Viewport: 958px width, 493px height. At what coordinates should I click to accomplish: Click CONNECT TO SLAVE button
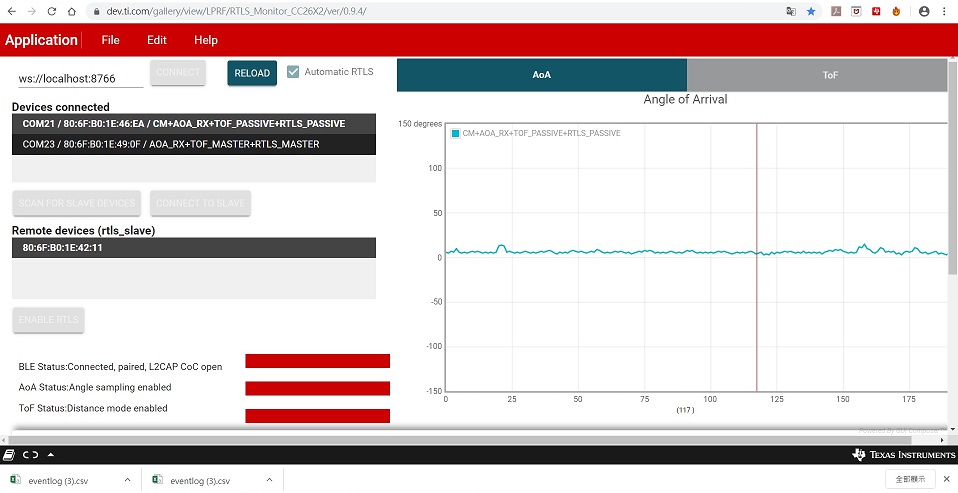click(200, 203)
